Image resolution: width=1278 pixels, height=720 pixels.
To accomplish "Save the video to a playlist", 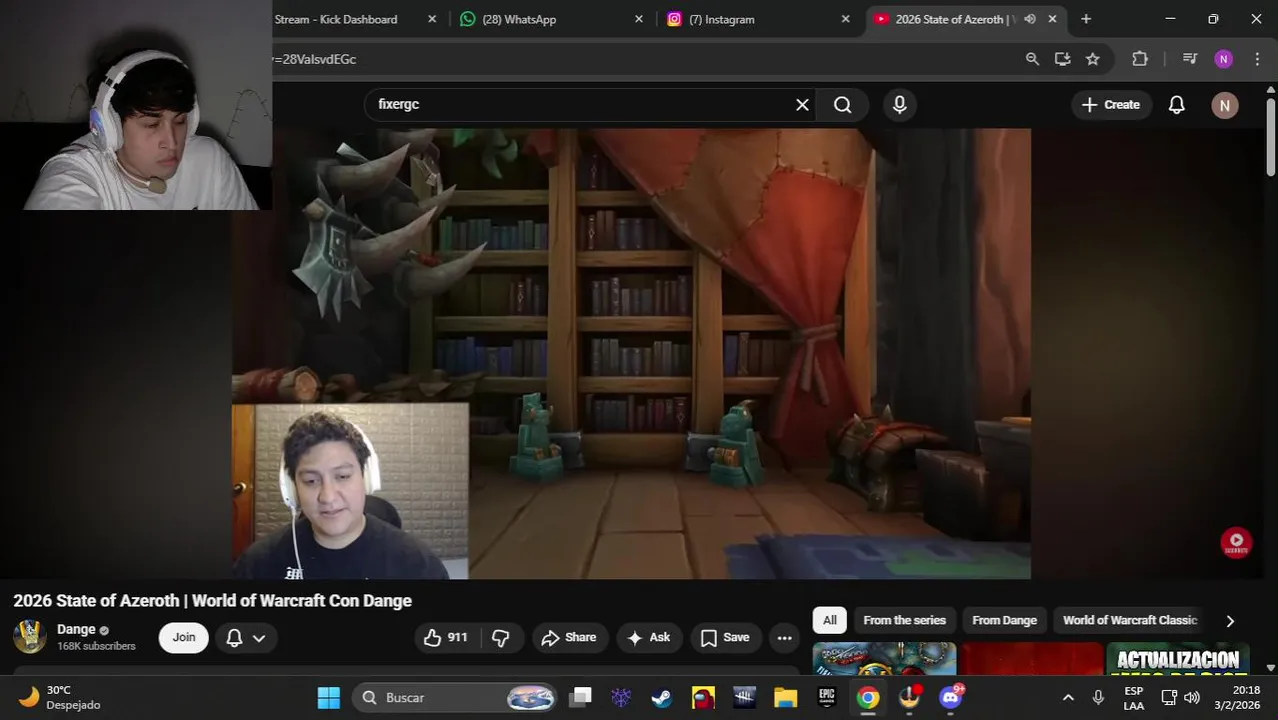I will (x=724, y=637).
